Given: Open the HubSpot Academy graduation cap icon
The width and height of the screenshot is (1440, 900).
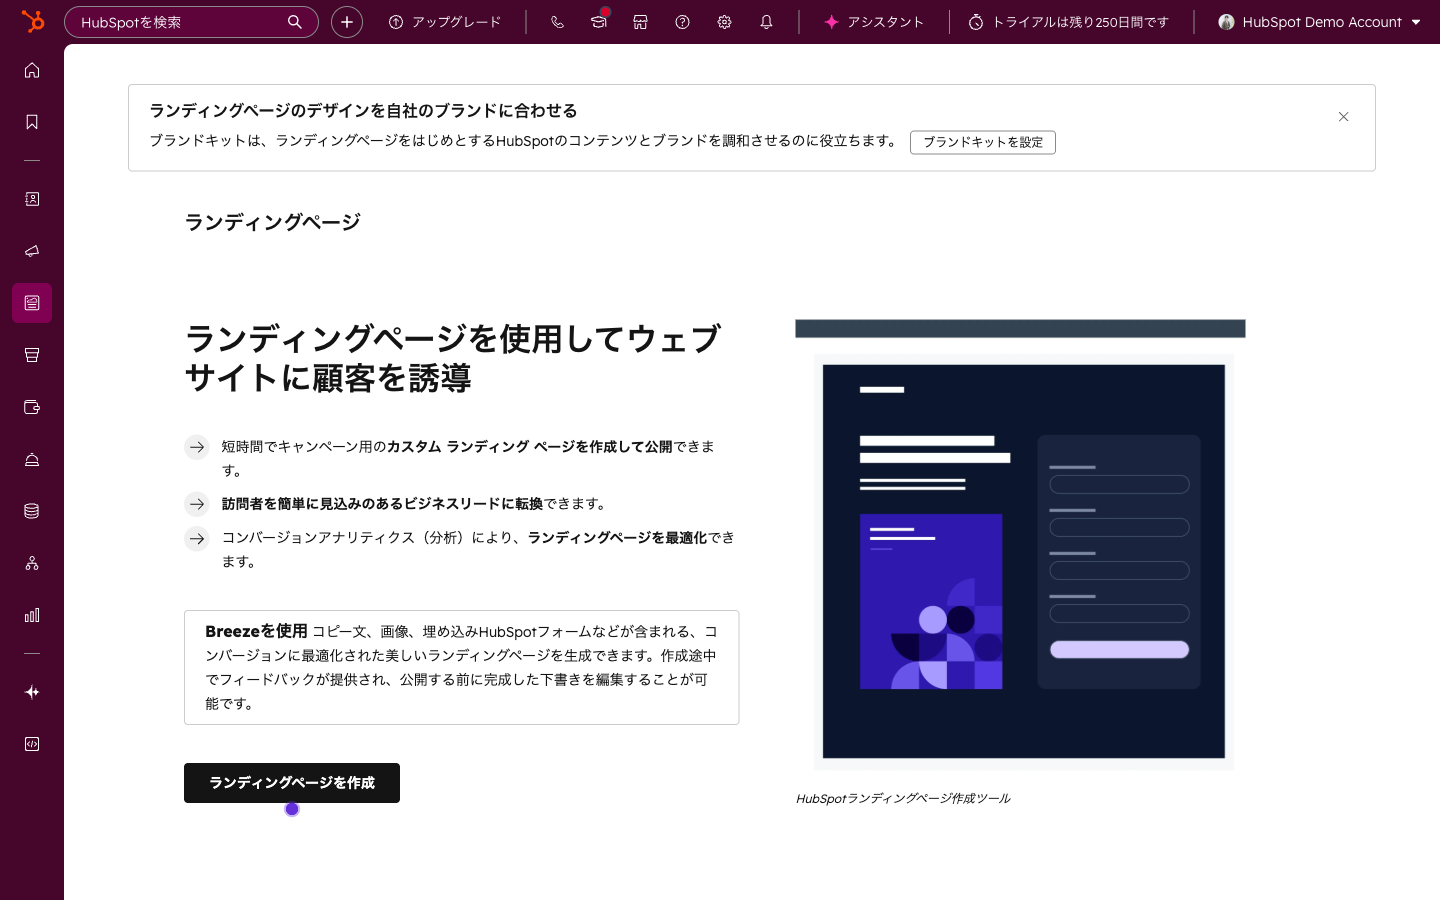Looking at the screenshot, I should pos(598,22).
